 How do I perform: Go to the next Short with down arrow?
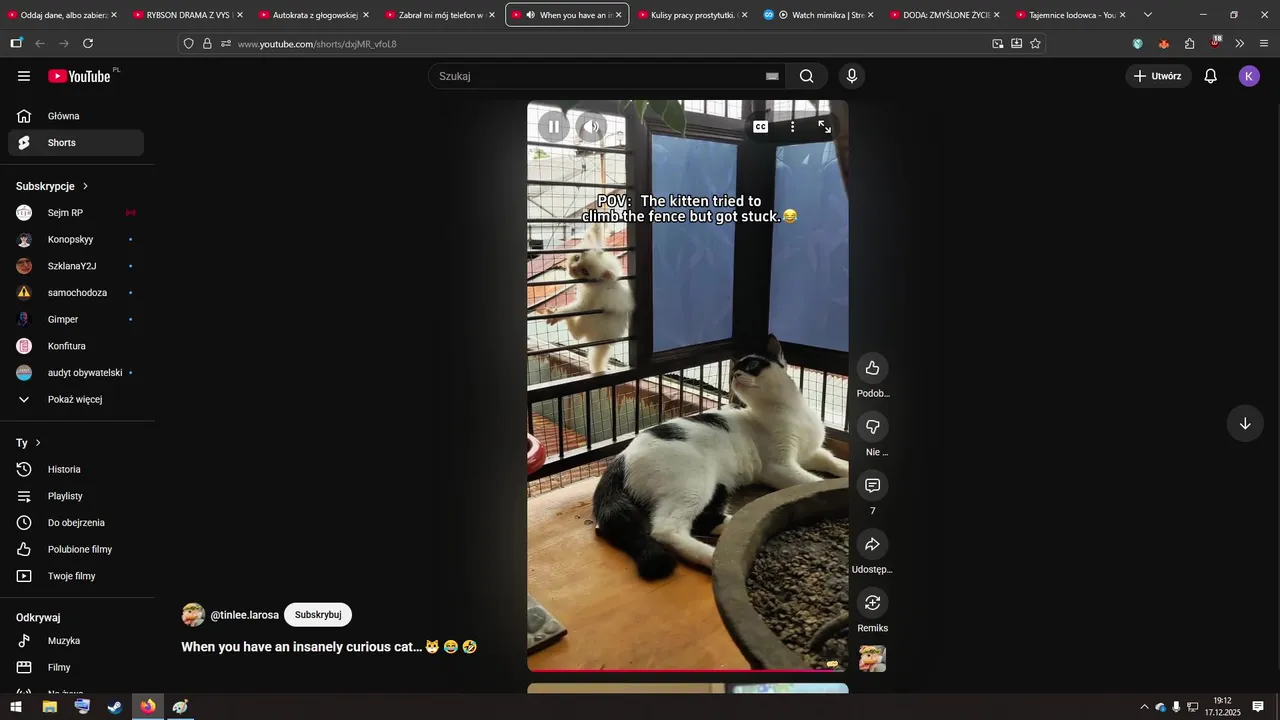pos(1245,424)
